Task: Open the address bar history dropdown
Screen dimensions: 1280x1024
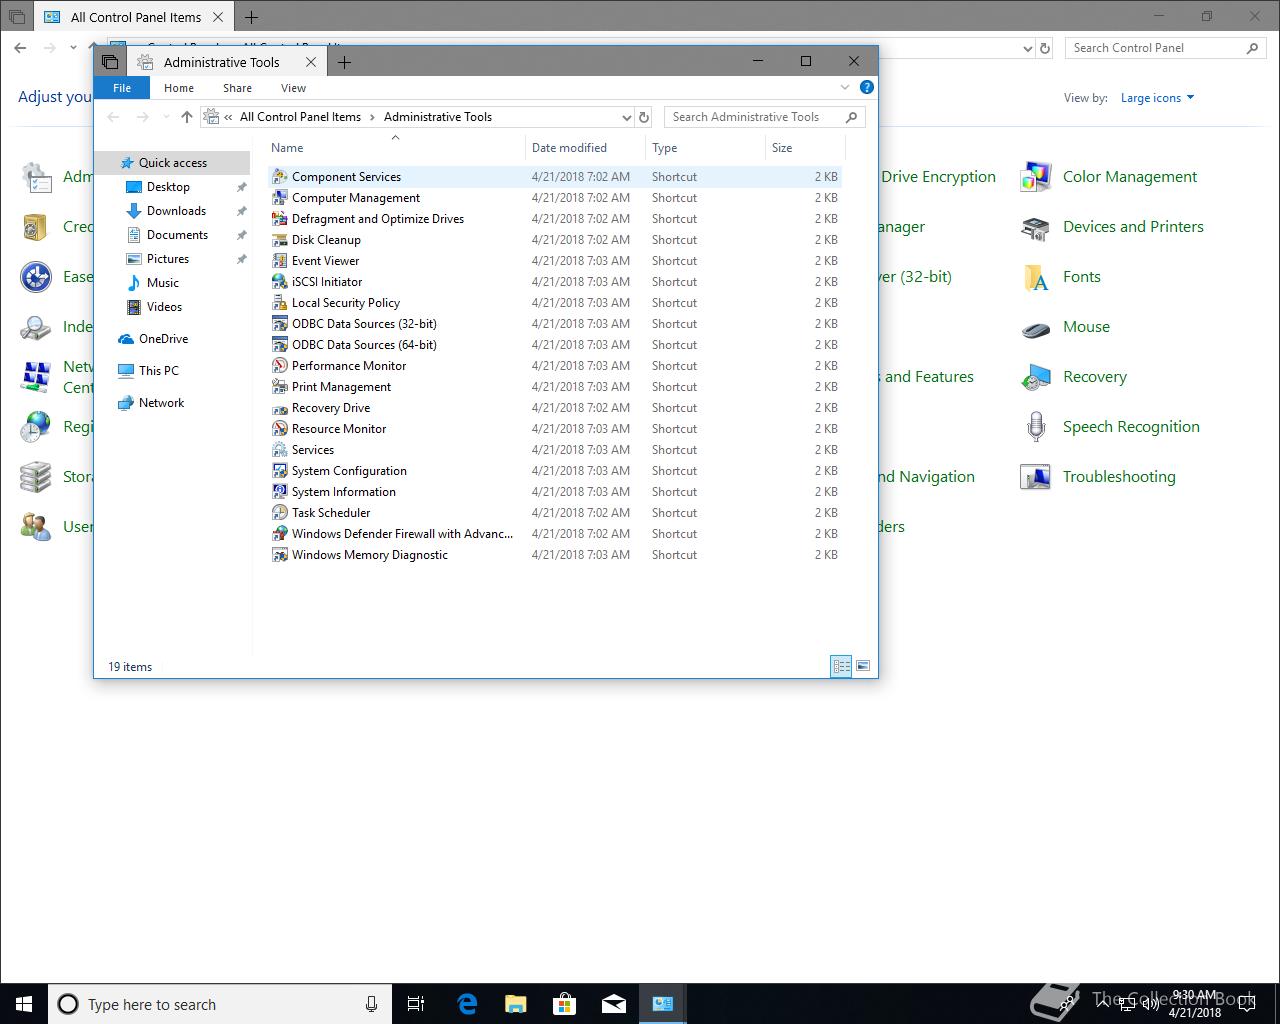Action: [x=626, y=117]
